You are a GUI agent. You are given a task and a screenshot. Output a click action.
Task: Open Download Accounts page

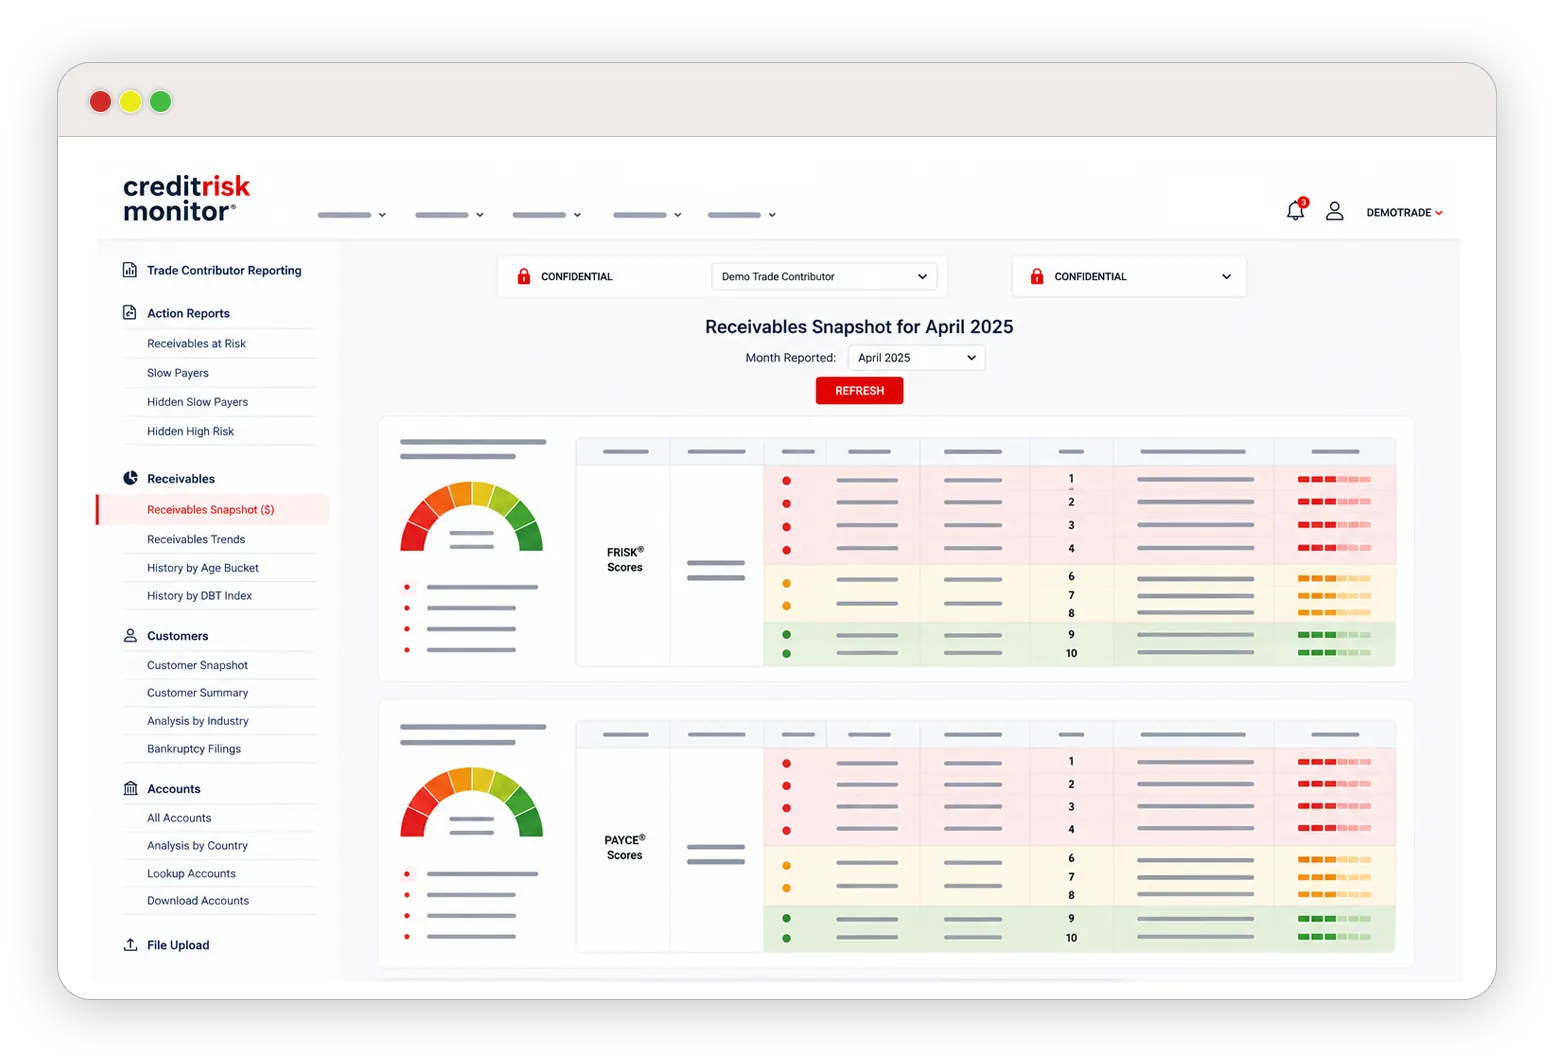click(x=198, y=901)
